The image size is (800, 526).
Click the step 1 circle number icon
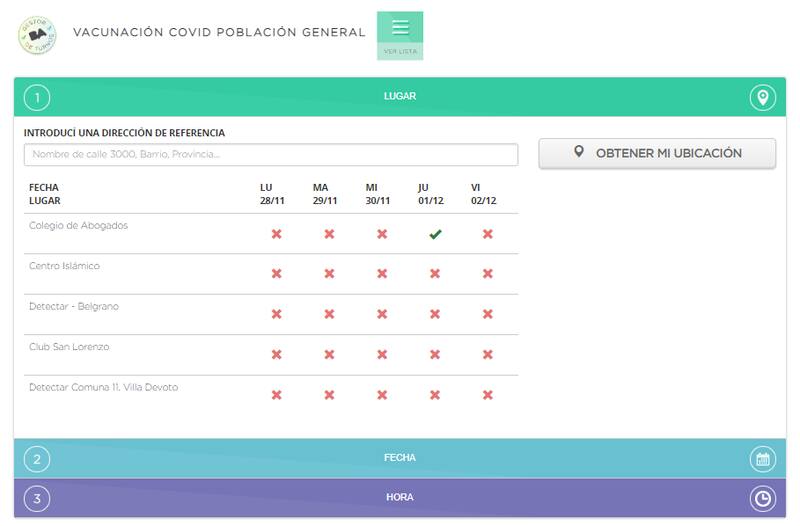coord(37,97)
